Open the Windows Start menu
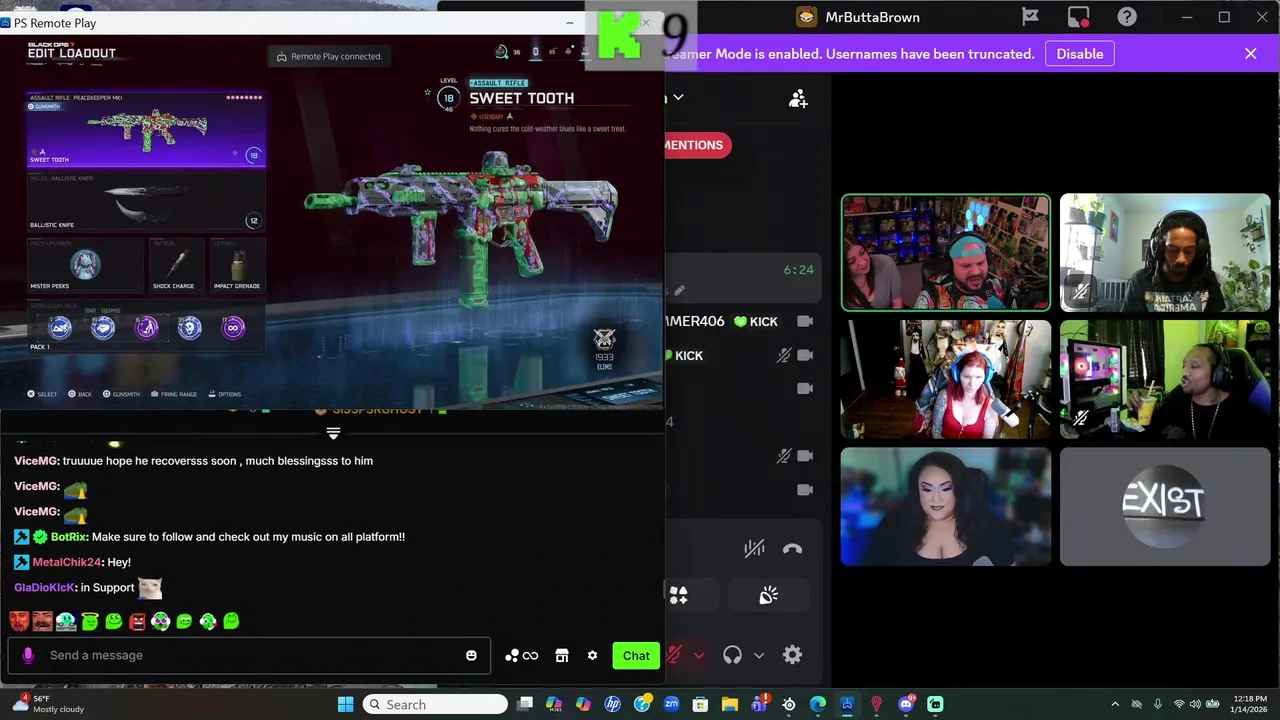The image size is (1280, 720). tap(345, 704)
